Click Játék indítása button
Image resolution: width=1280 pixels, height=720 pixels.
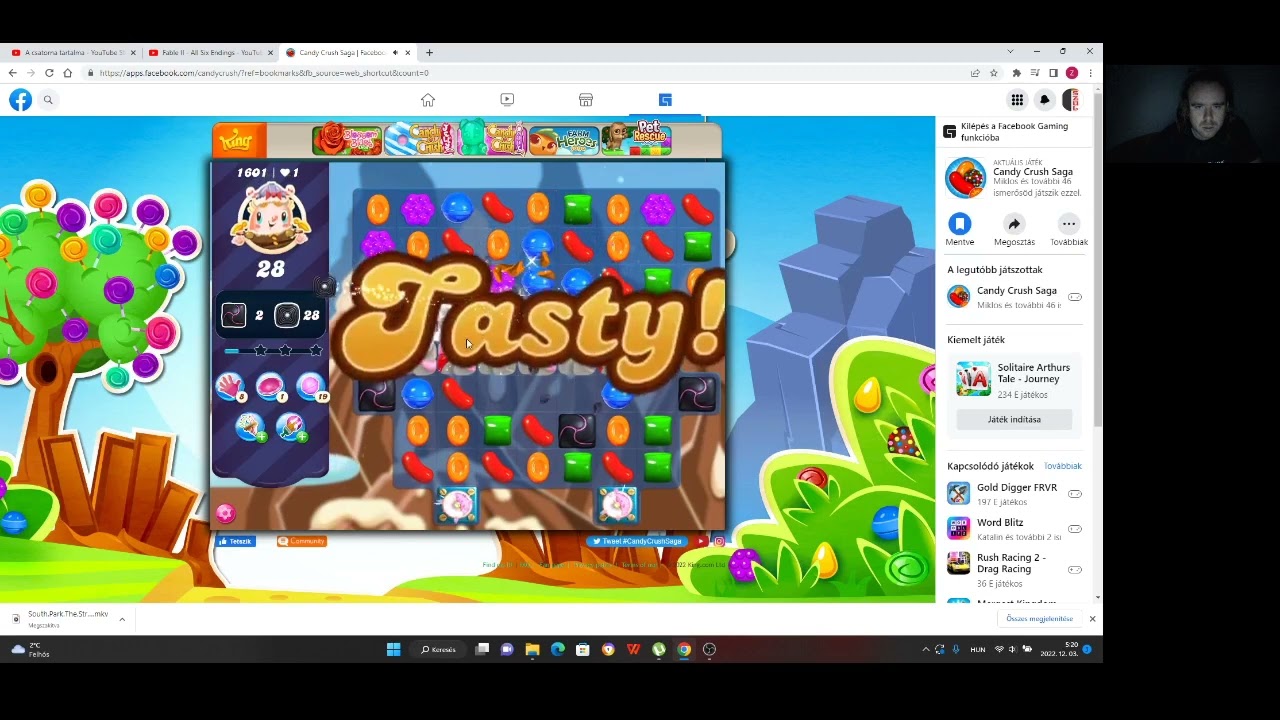[1014, 419]
